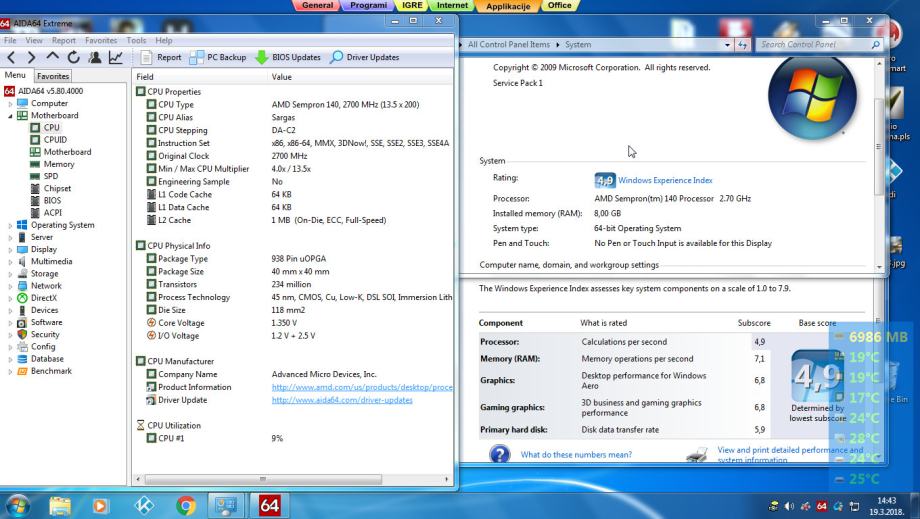Viewport: 920px width, 519px height.
Task: Open the graph/benchmark chart toolbar icon
Action: tap(115, 58)
